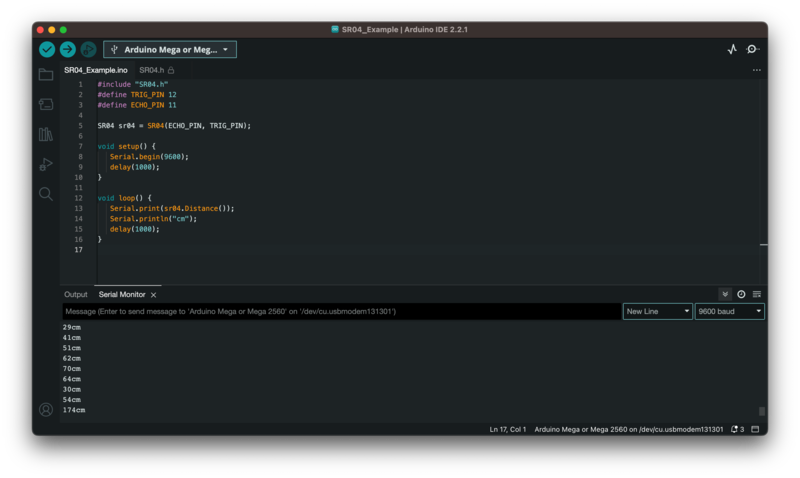Click the SR04.h read-only lock icon
800x478 pixels.
(x=171, y=70)
